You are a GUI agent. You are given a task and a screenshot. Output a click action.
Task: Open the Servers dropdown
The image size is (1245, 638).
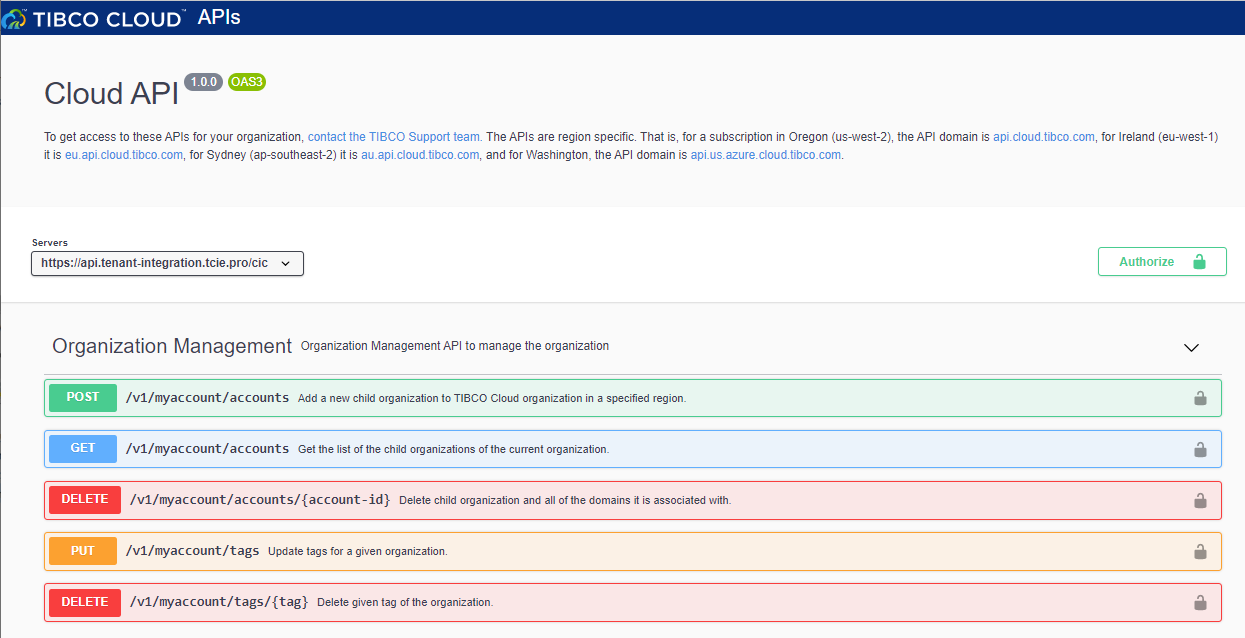167,263
